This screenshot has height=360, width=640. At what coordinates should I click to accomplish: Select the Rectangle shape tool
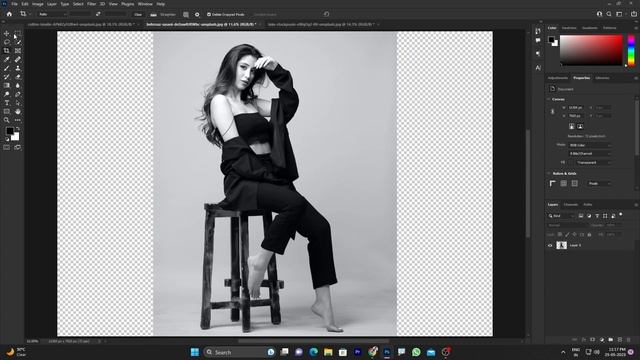click(7, 111)
